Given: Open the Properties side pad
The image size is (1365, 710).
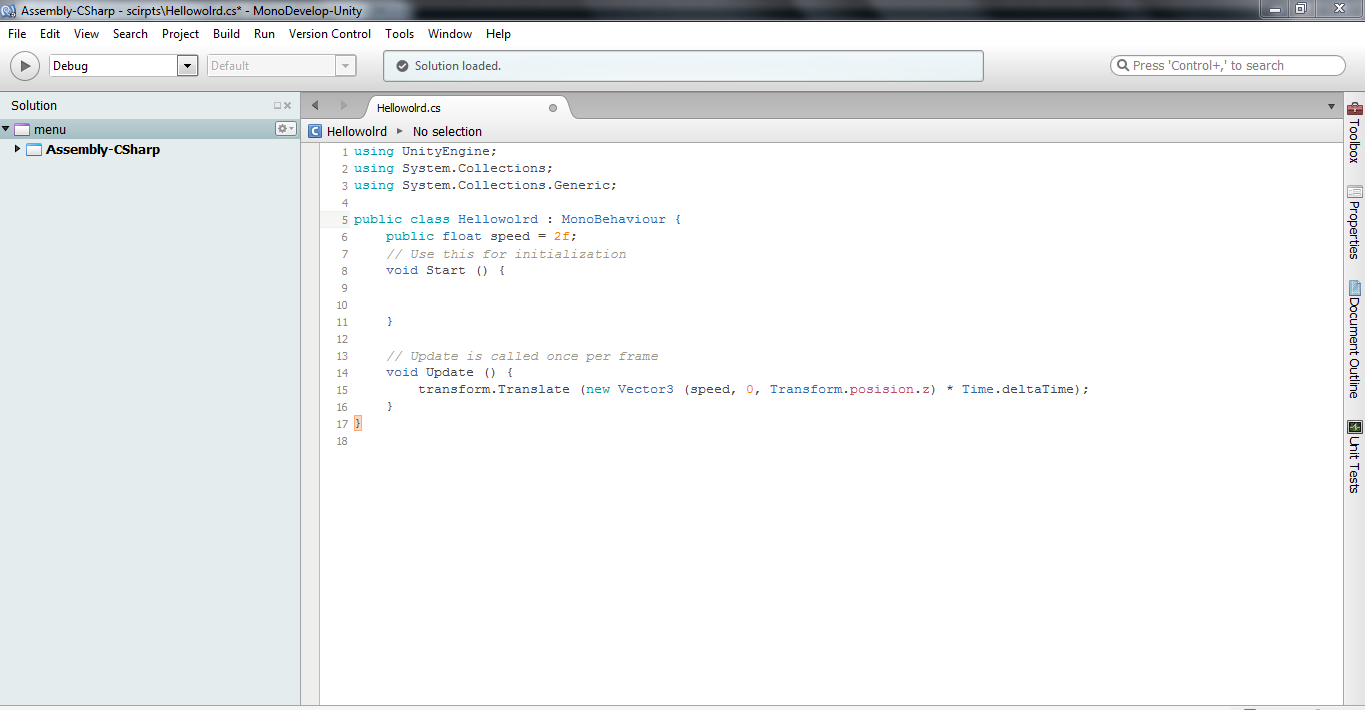Looking at the screenshot, I should [1355, 222].
